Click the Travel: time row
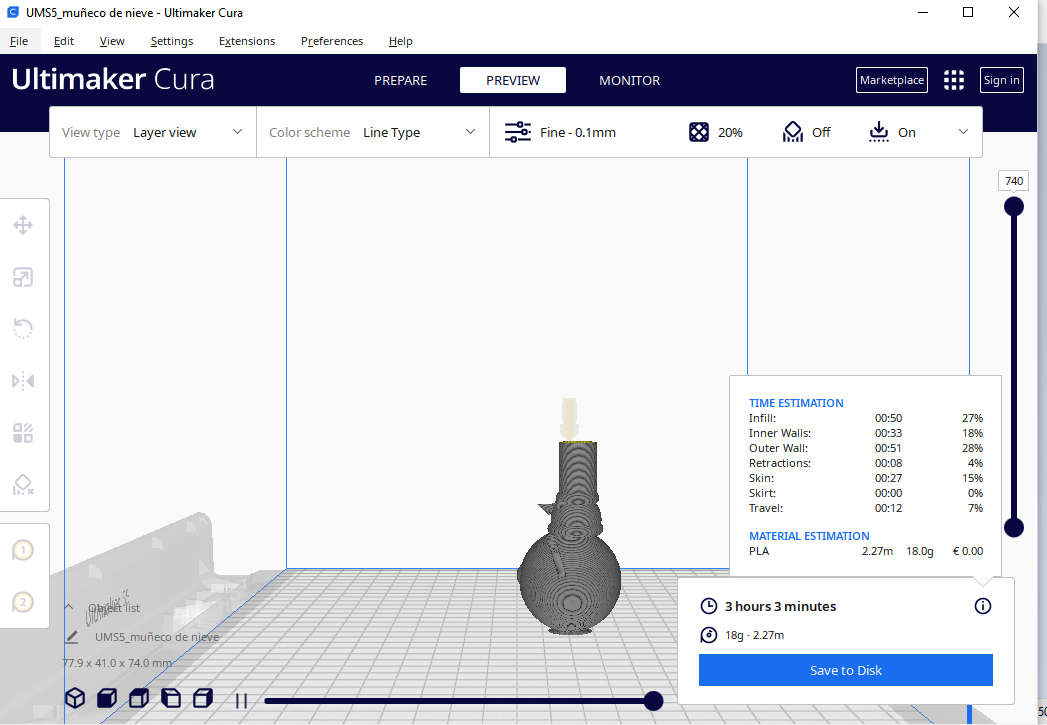The image size is (1047, 725). point(865,508)
